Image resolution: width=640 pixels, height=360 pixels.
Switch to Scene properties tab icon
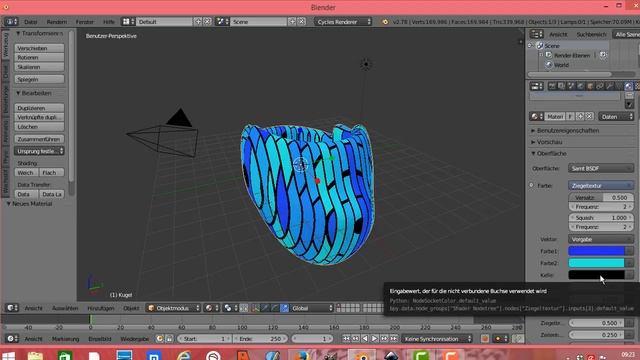(x=571, y=86)
